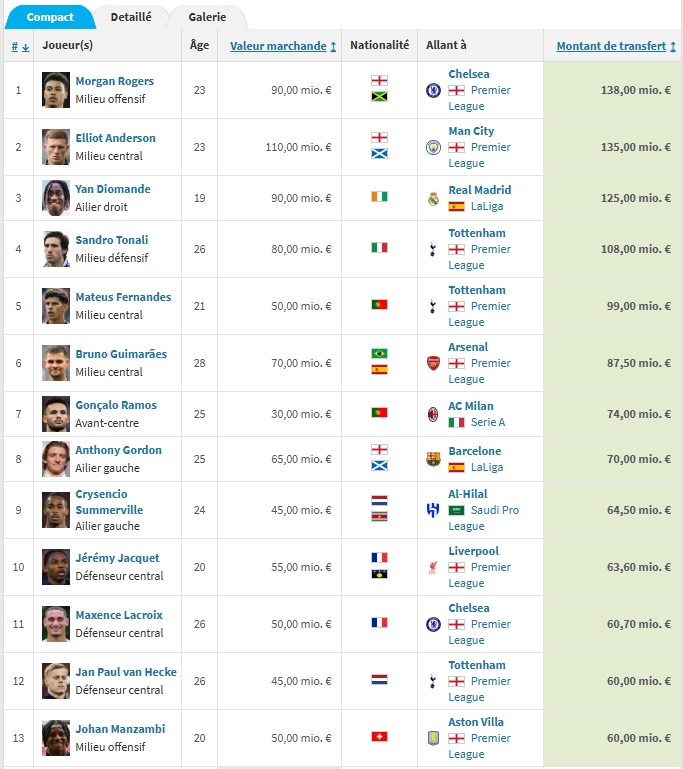Click the Real Madrid club crest icon
This screenshot has height=769, width=683.
click(x=433, y=198)
